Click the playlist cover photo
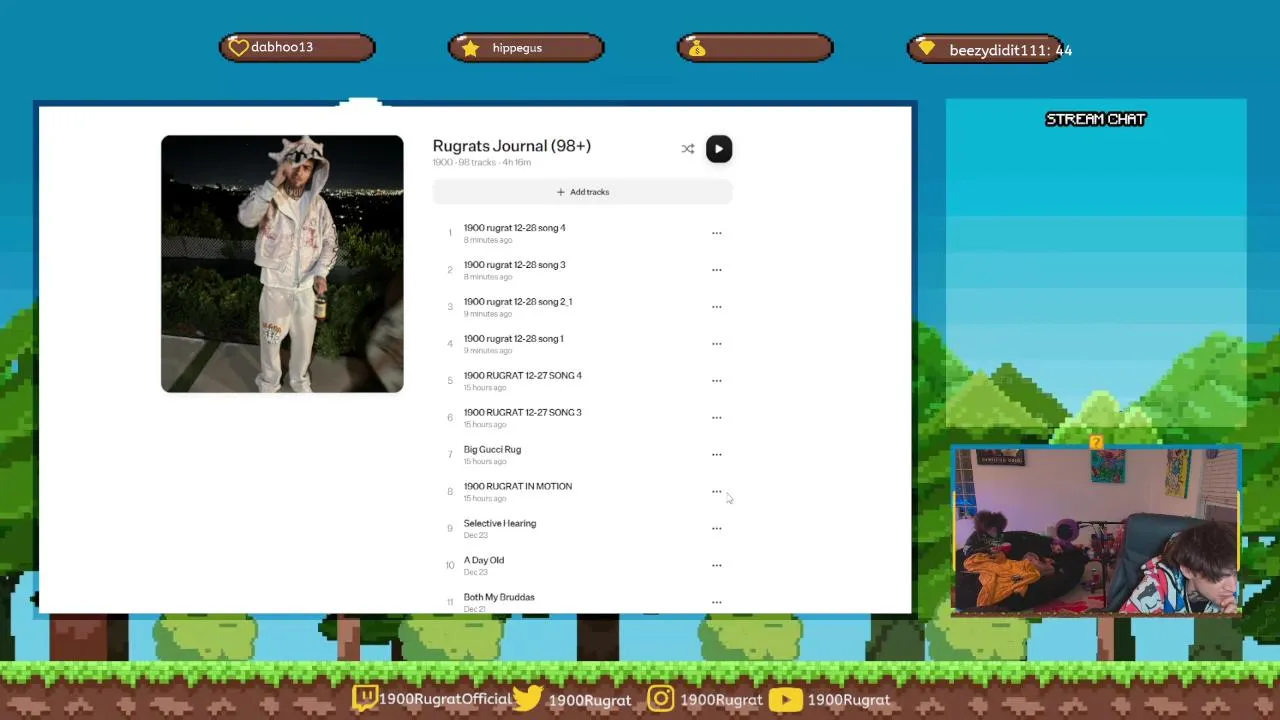Screen dimensions: 1280x720 (282, 264)
